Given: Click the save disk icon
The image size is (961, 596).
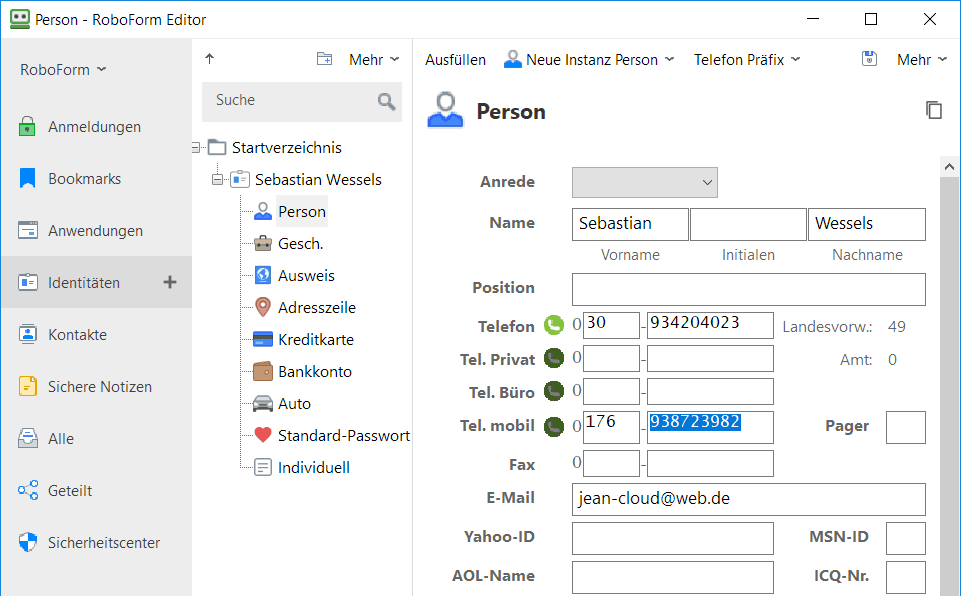Looking at the screenshot, I should (x=869, y=59).
